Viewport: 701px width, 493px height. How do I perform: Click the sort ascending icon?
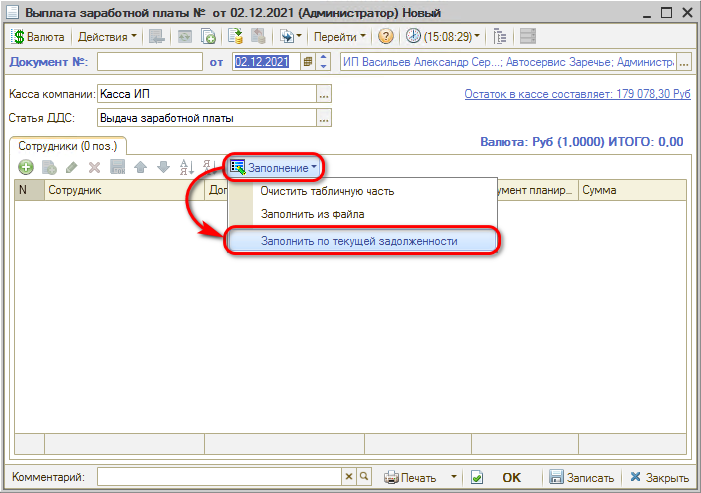point(184,167)
